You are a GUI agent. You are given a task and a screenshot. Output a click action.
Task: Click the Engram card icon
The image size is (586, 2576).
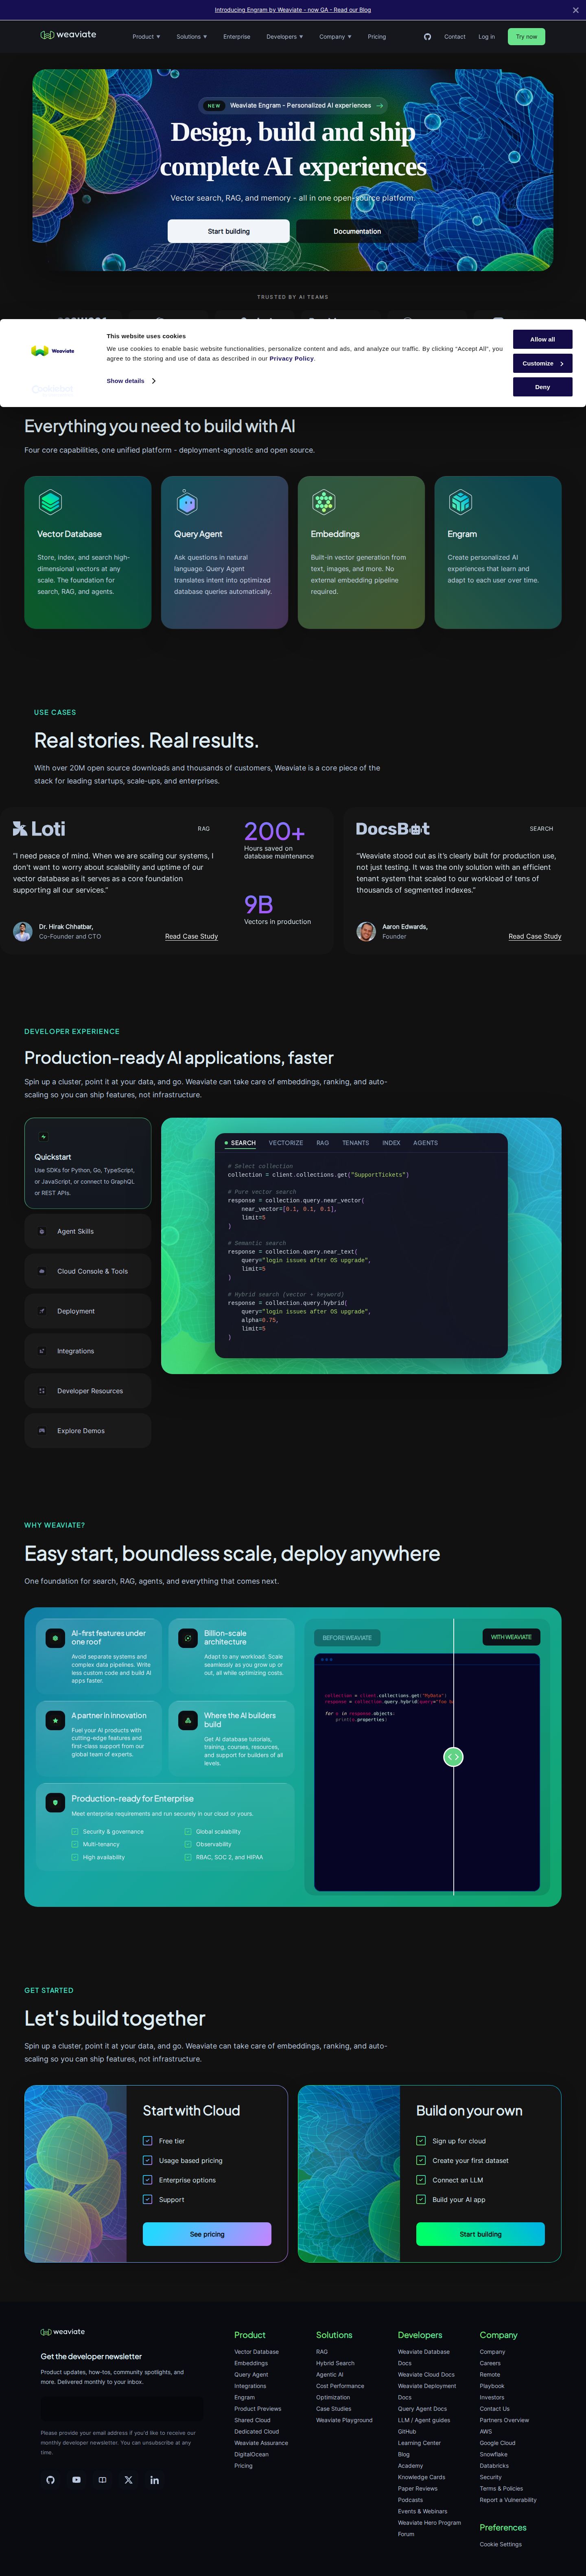tap(460, 502)
